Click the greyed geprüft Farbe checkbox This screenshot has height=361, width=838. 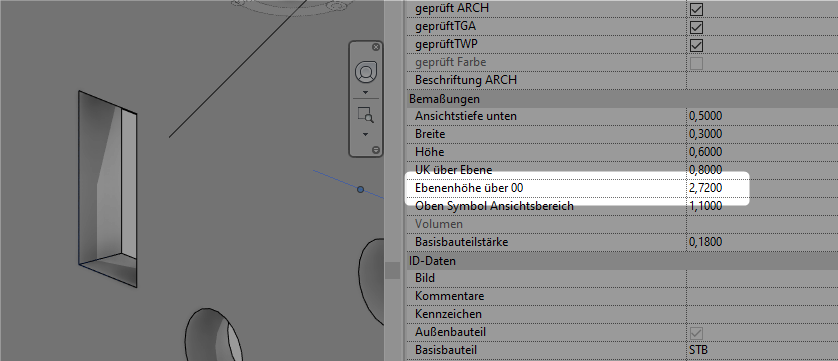pyautogui.click(x=696, y=63)
